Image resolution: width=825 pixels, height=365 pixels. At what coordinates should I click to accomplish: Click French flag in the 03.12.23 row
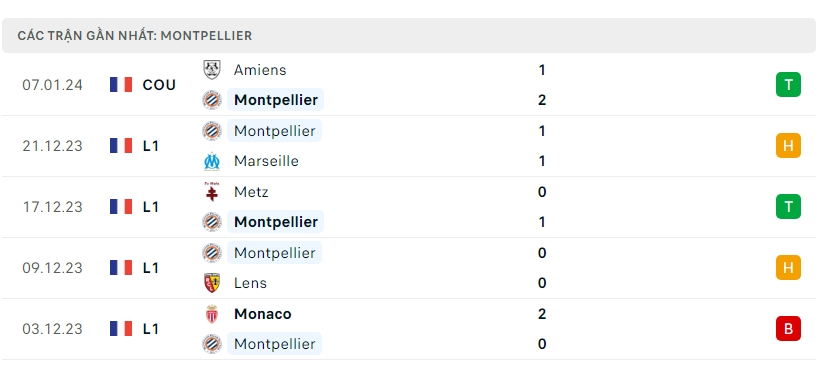(x=121, y=329)
